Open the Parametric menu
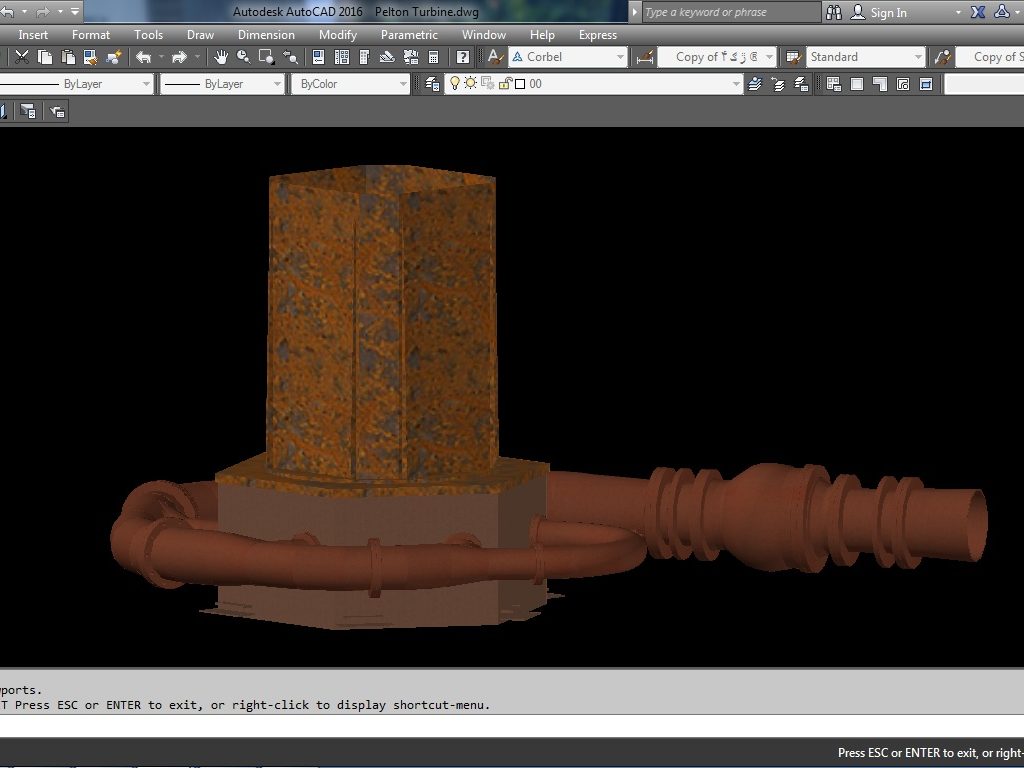Viewport: 1024px width, 768px height. [409, 35]
